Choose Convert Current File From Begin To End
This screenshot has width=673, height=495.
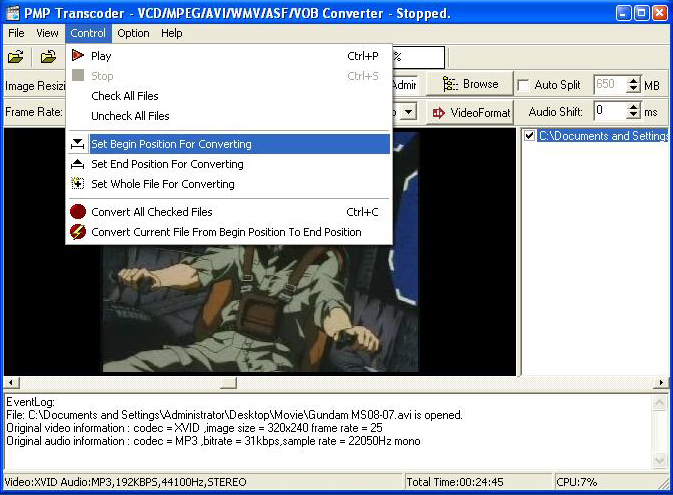point(229,232)
